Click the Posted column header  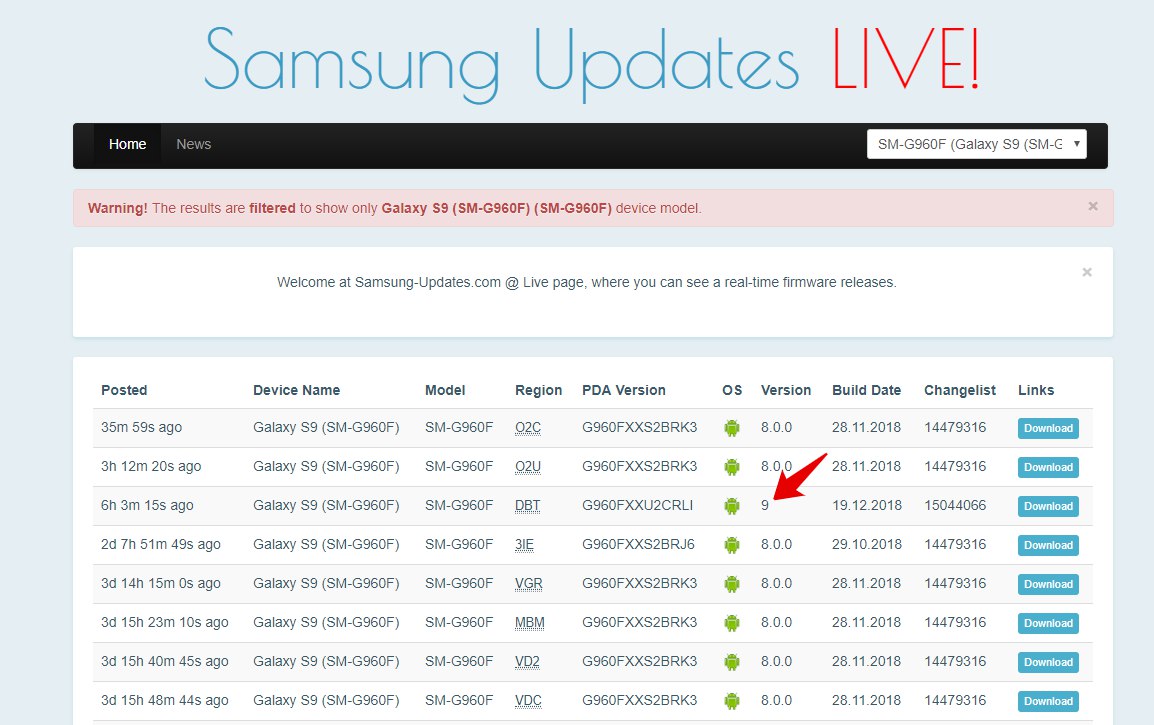pos(124,390)
